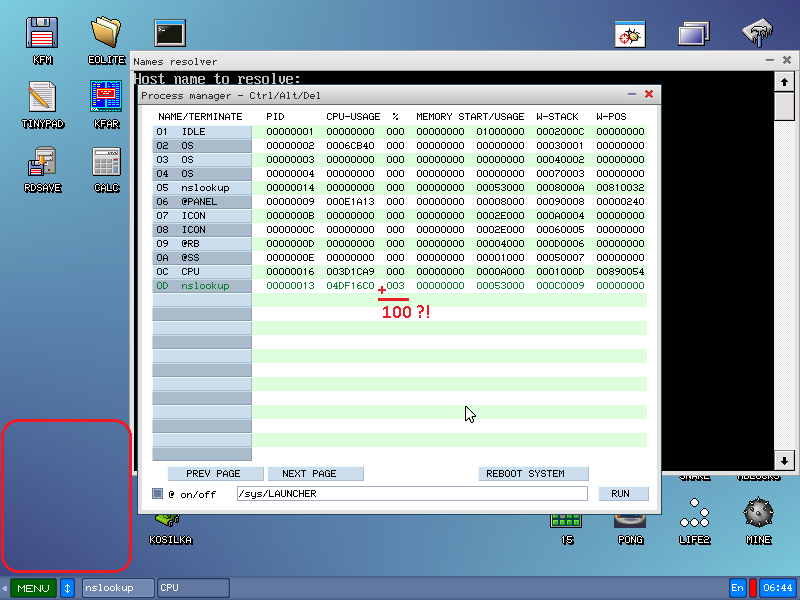Terminate the 0D nslookup process
The image size is (800, 600).
pyautogui.click(x=201, y=286)
